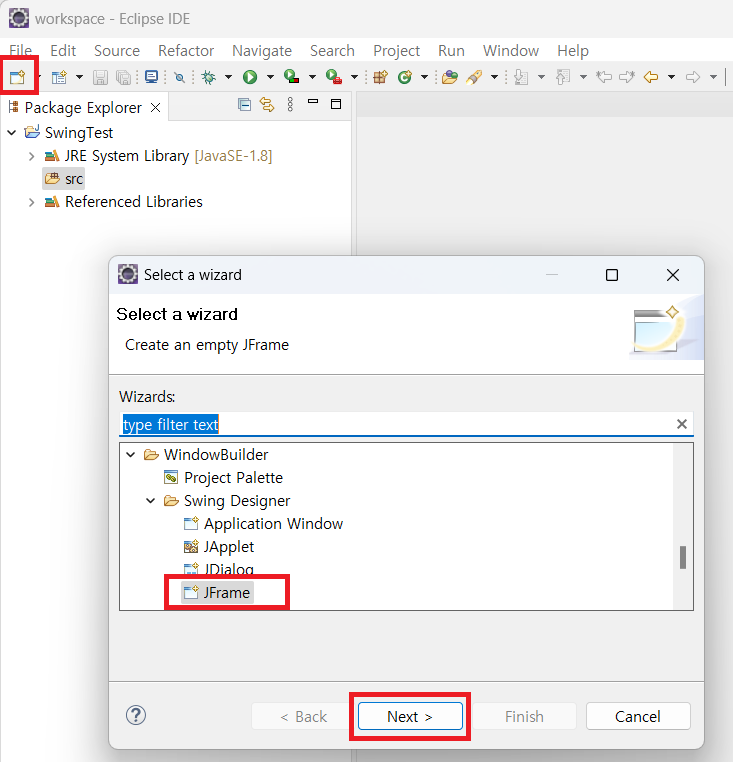The height and width of the screenshot is (762, 733).
Task: Expand the Referenced Libraries node
Action: click(x=32, y=202)
